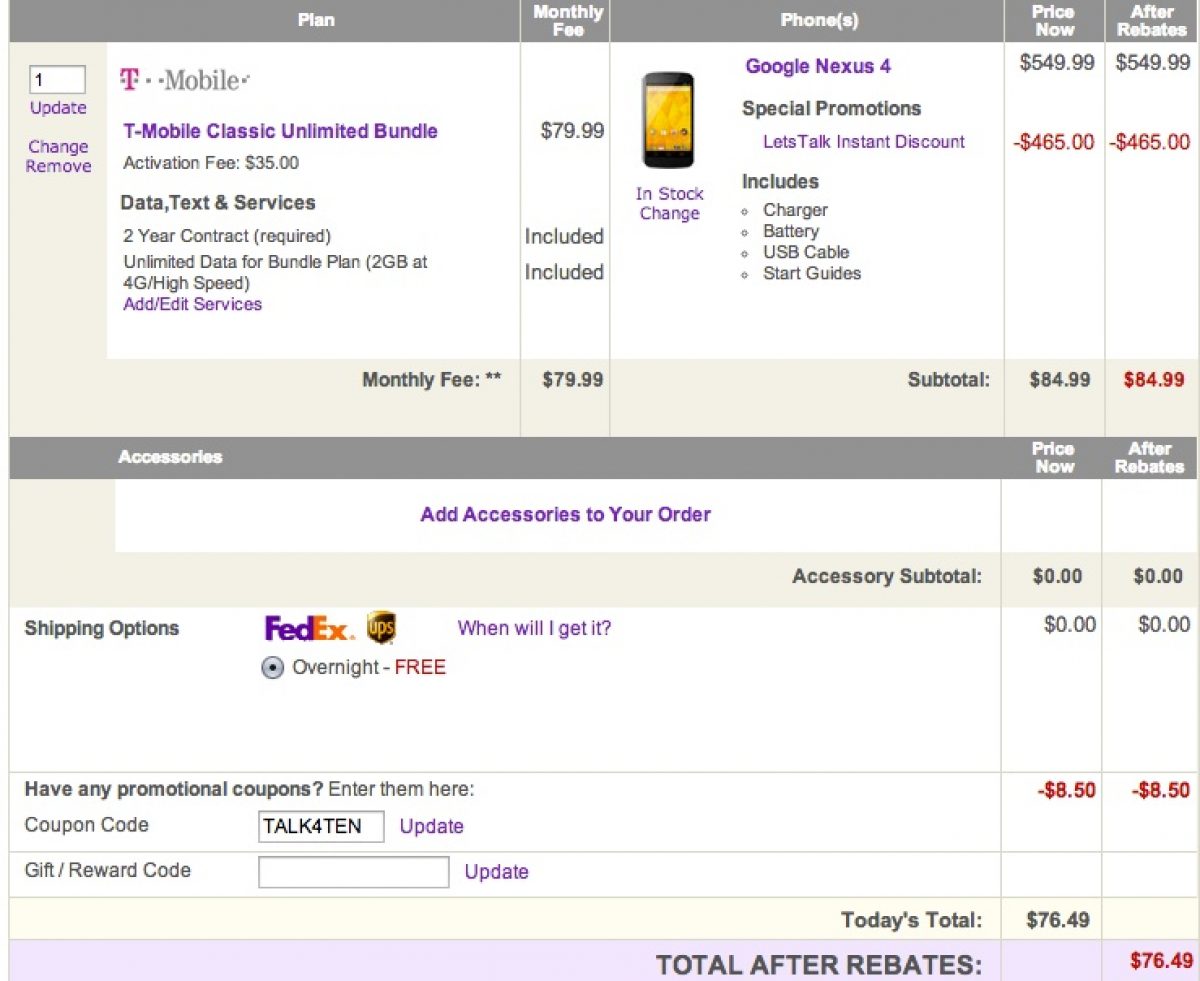Click the UPS shield logo

coord(381,628)
